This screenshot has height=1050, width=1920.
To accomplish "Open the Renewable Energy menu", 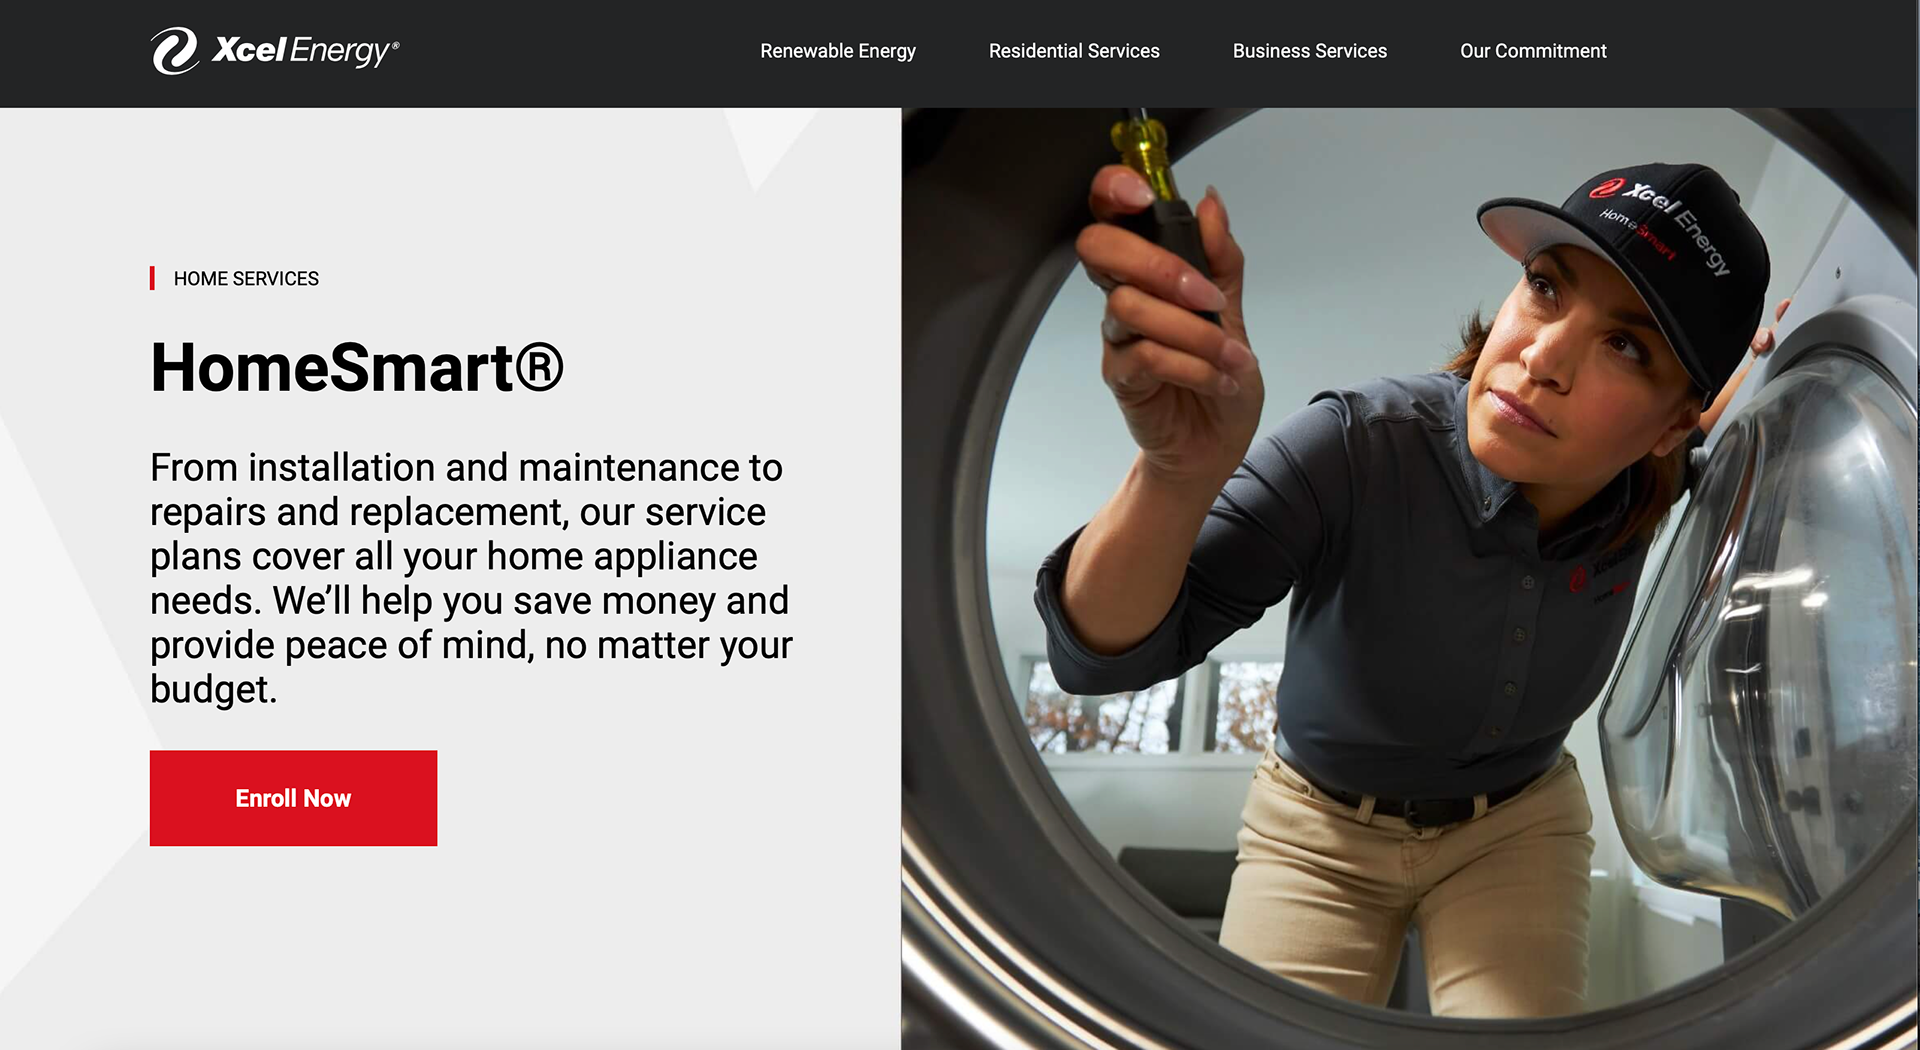I will click(x=838, y=51).
